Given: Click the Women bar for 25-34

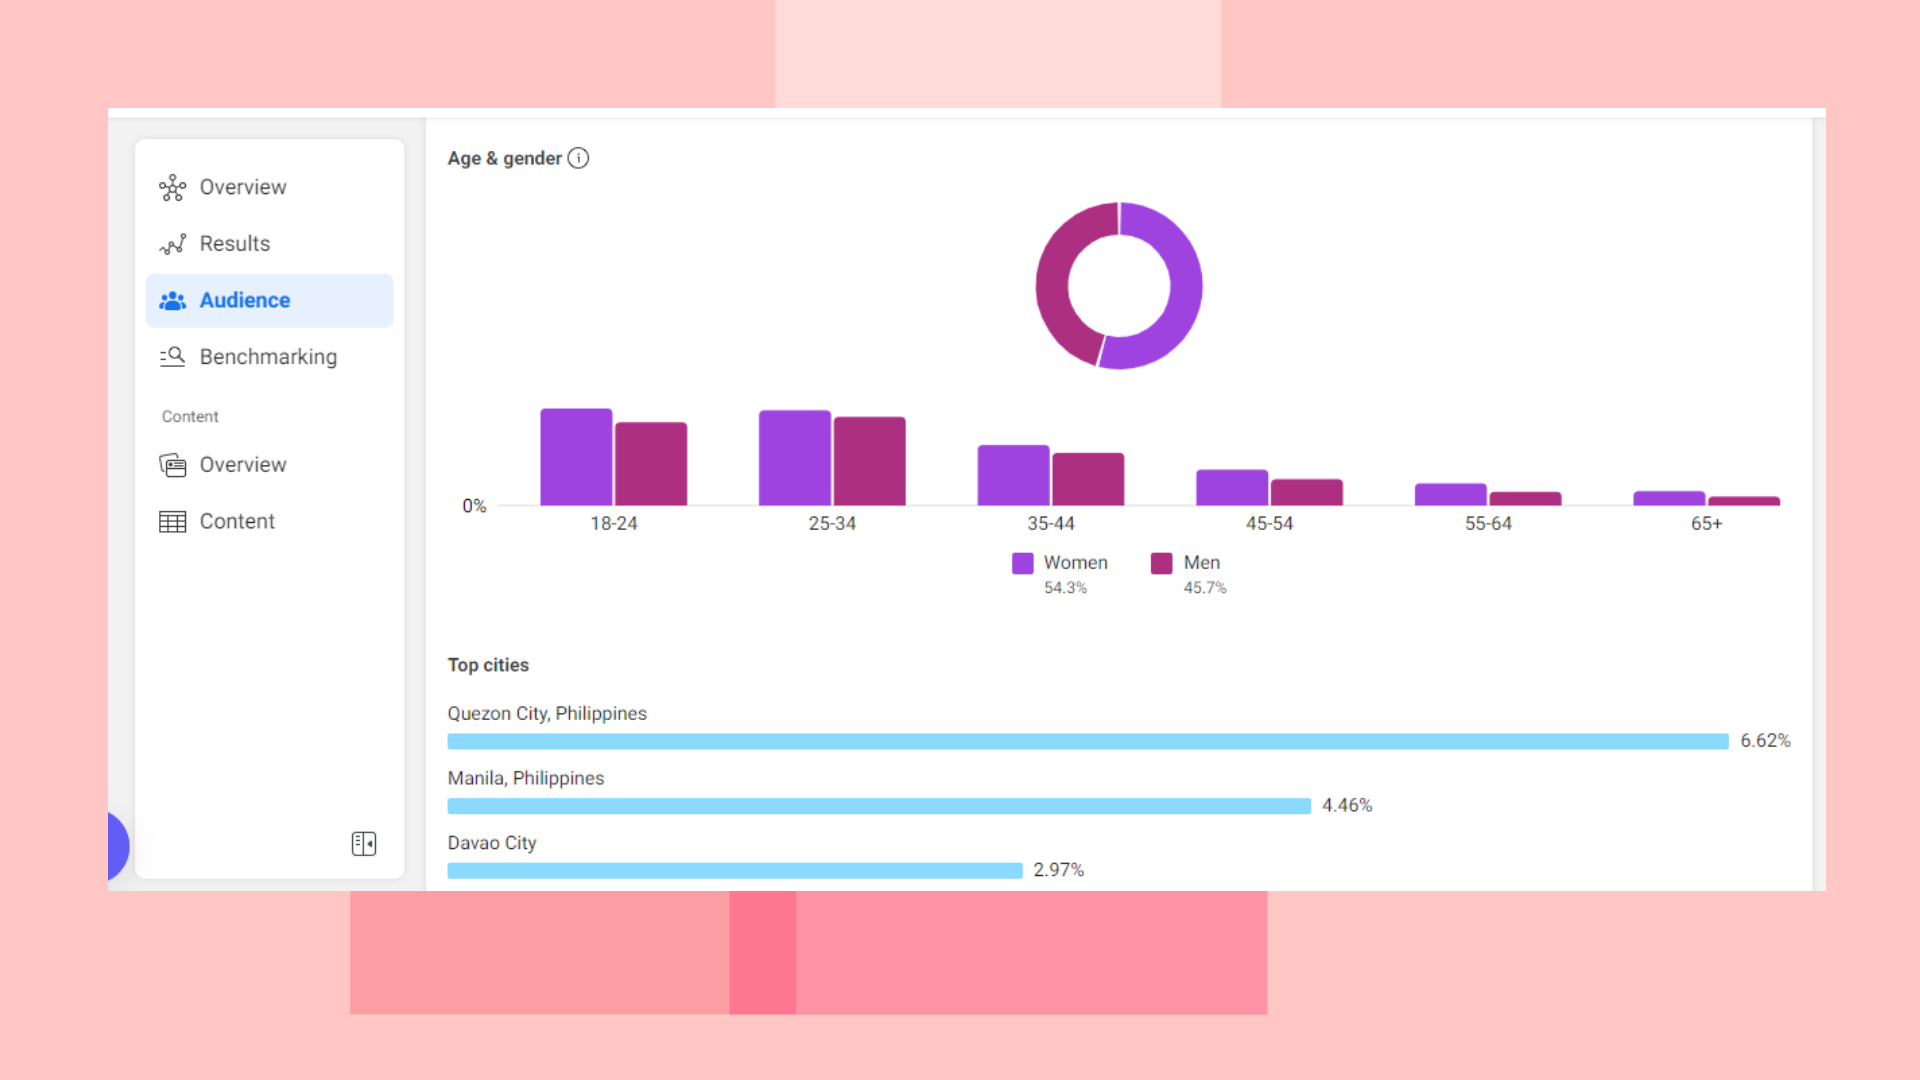Looking at the screenshot, I should tap(795, 458).
